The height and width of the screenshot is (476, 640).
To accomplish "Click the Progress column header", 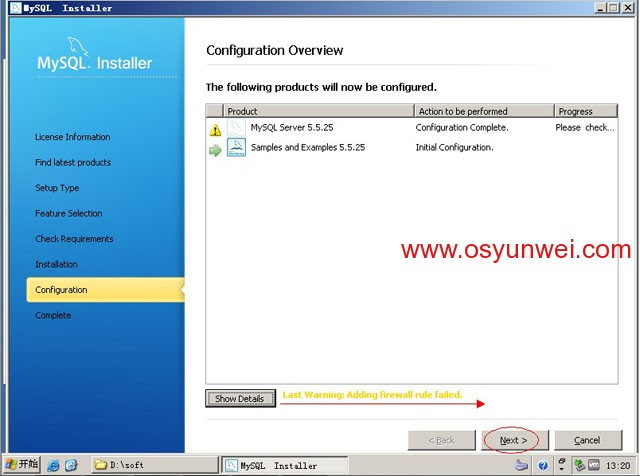I will (x=586, y=111).
